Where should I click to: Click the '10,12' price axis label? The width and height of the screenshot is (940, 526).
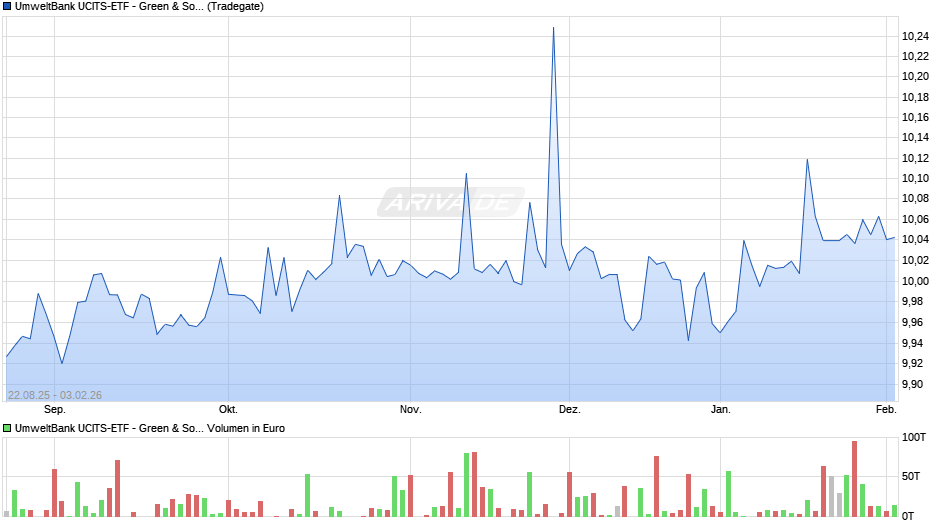[x=915, y=158]
